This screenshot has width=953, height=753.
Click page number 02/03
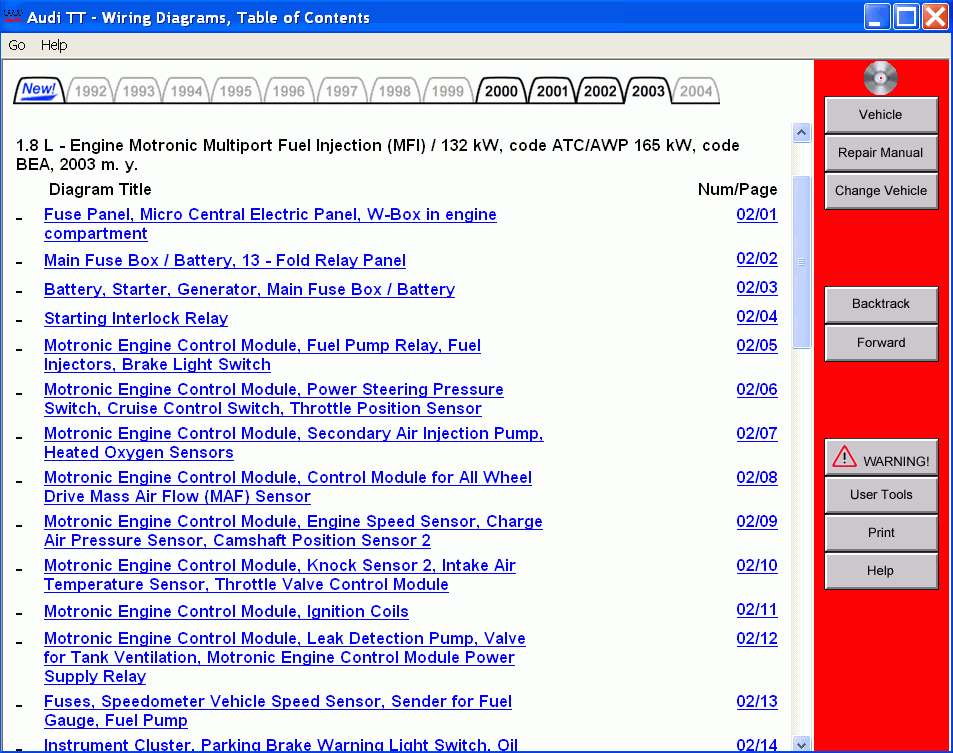click(x=757, y=287)
